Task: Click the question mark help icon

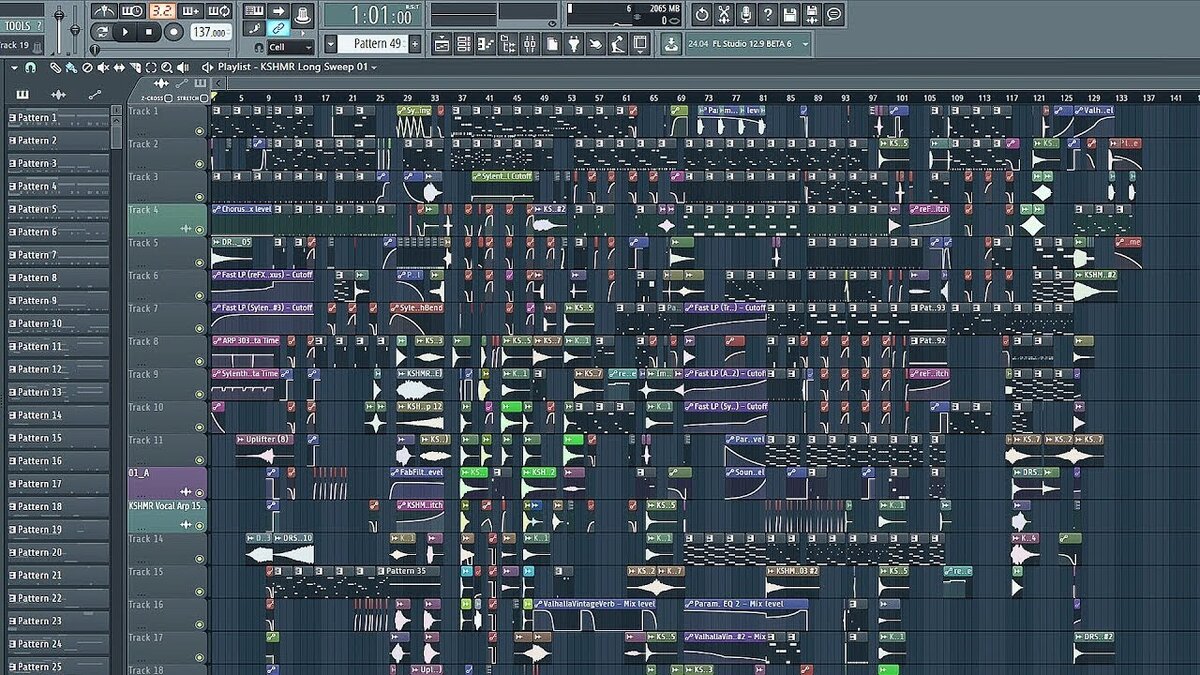Action: (x=768, y=15)
